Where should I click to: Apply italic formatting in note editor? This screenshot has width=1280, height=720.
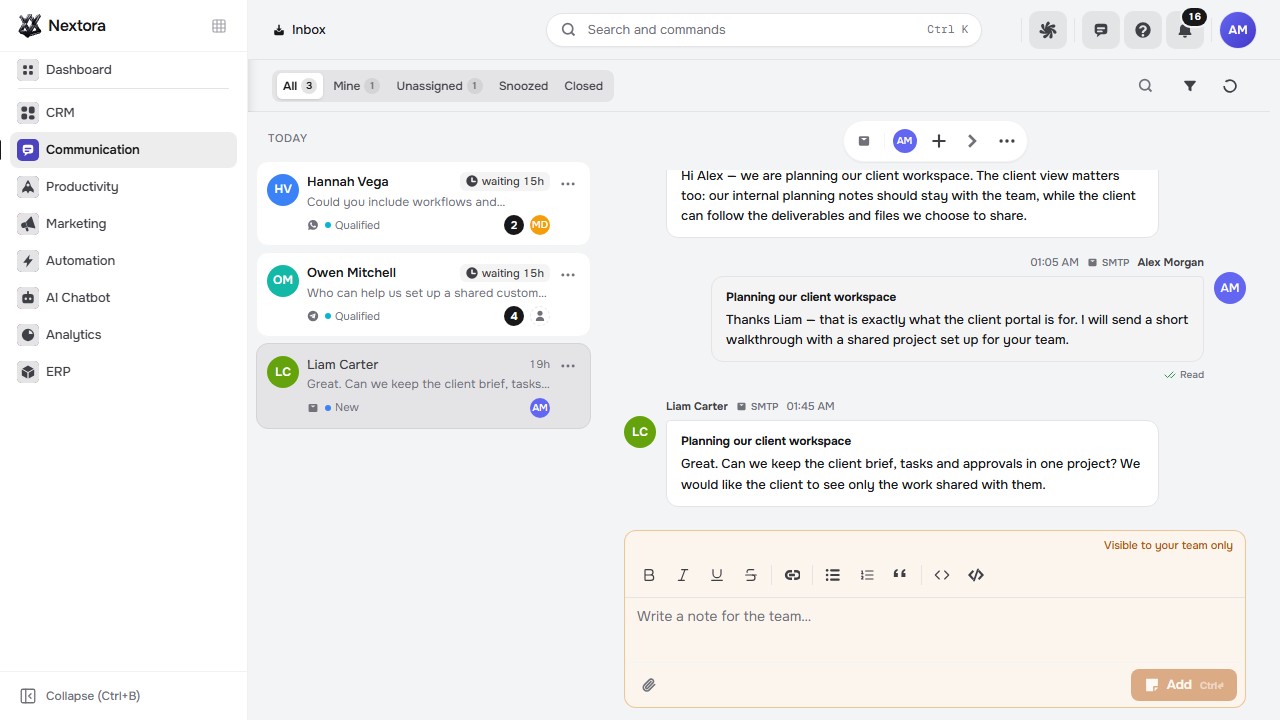pyautogui.click(x=683, y=575)
